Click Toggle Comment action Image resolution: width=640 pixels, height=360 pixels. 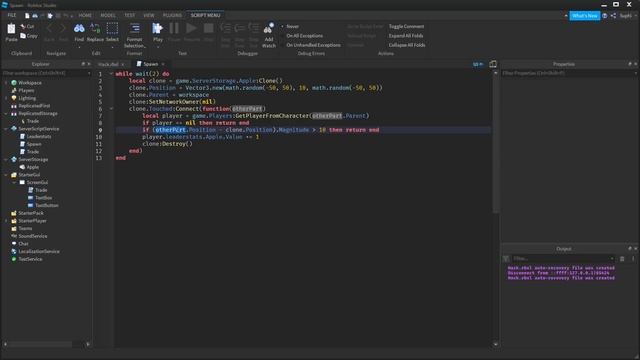point(406,27)
